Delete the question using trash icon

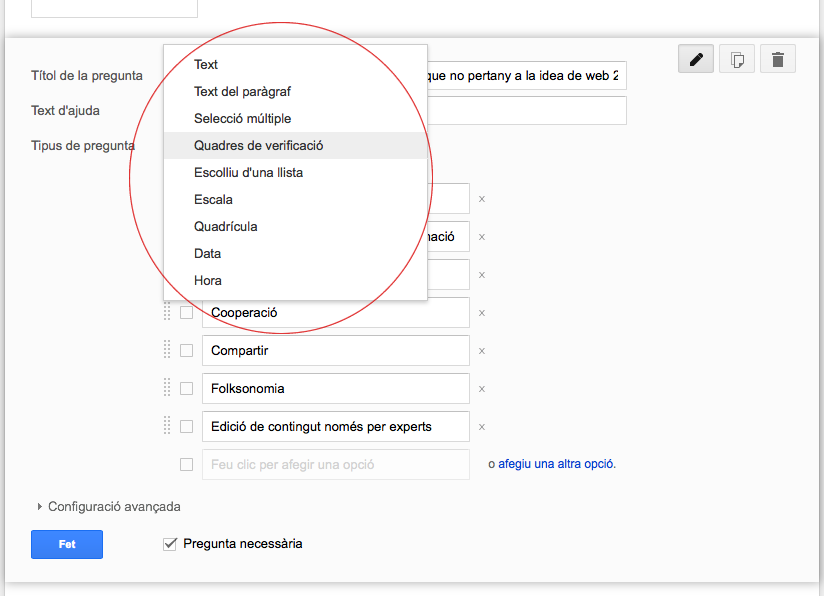click(x=778, y=60)
